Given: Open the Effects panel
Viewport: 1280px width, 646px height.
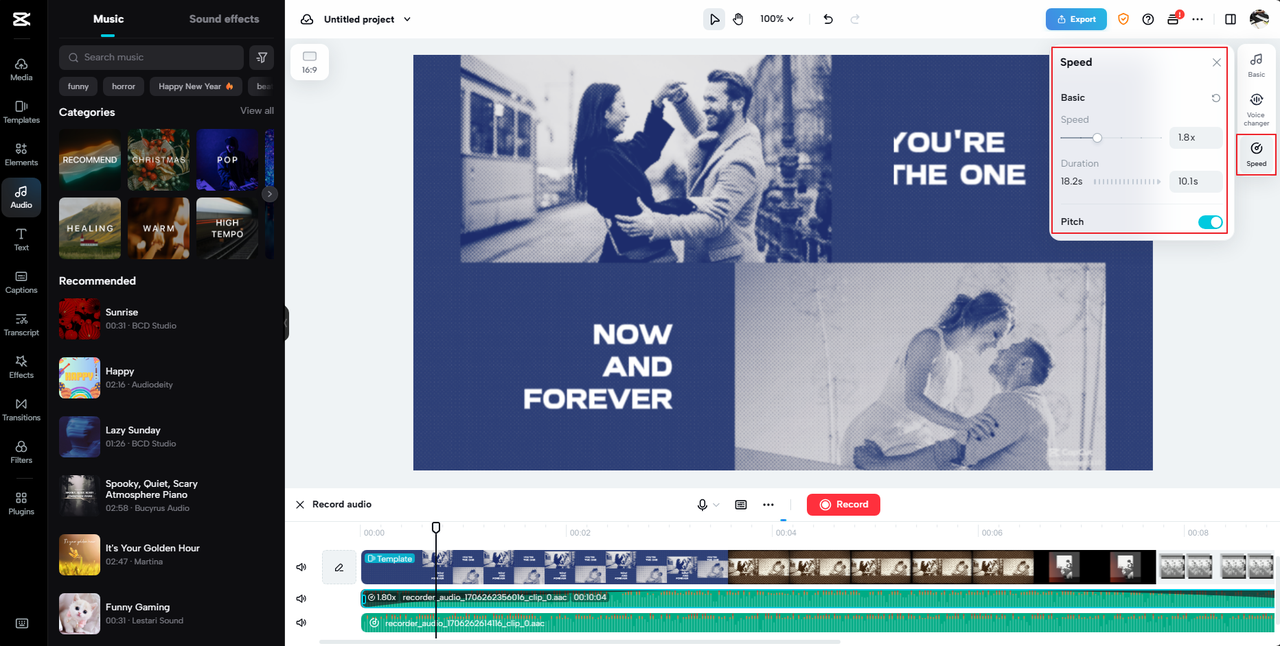Looking at the screenshot, I should (x=21, y=367).
